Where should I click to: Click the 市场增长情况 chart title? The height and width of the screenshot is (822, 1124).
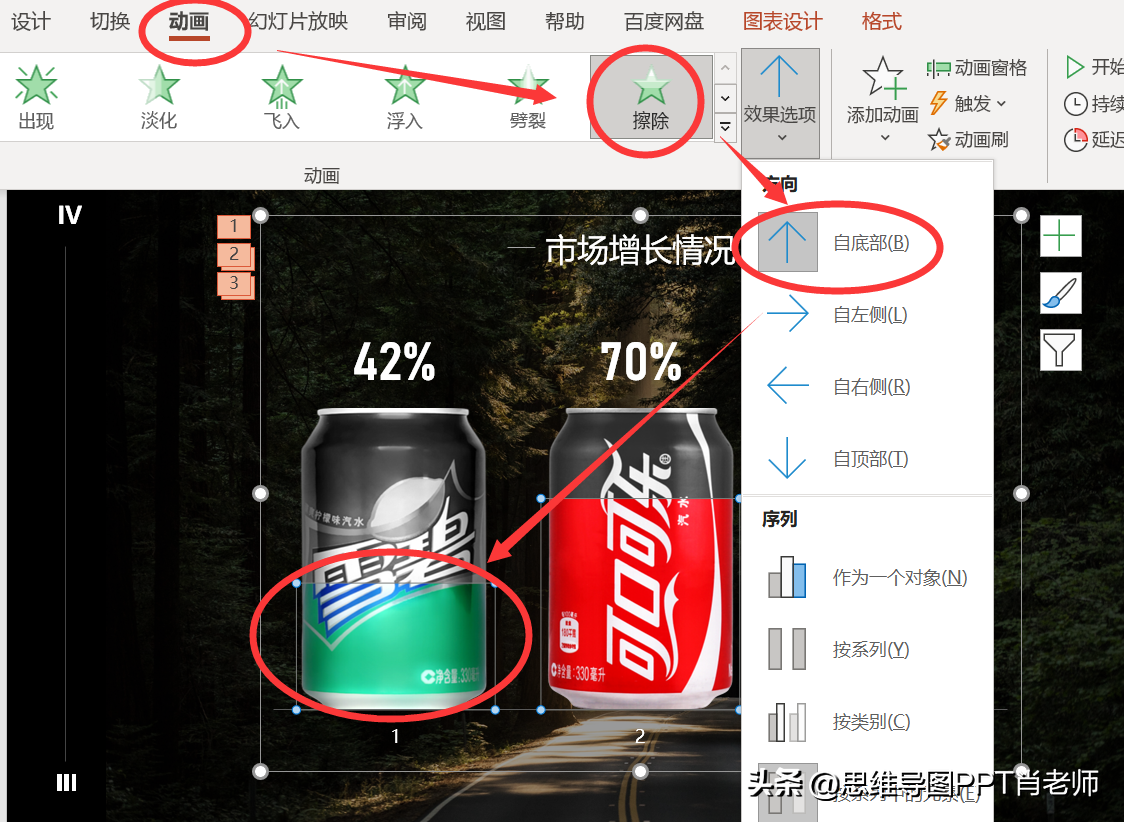(x=638, y=250)
